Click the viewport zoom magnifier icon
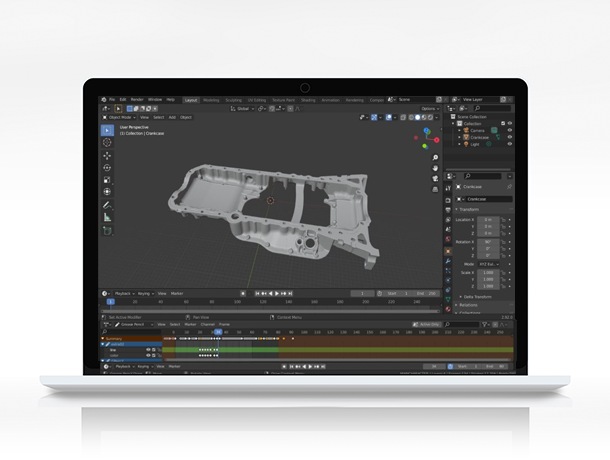The width and height of the screenshot is (610, 460). (x=435, y=158)
